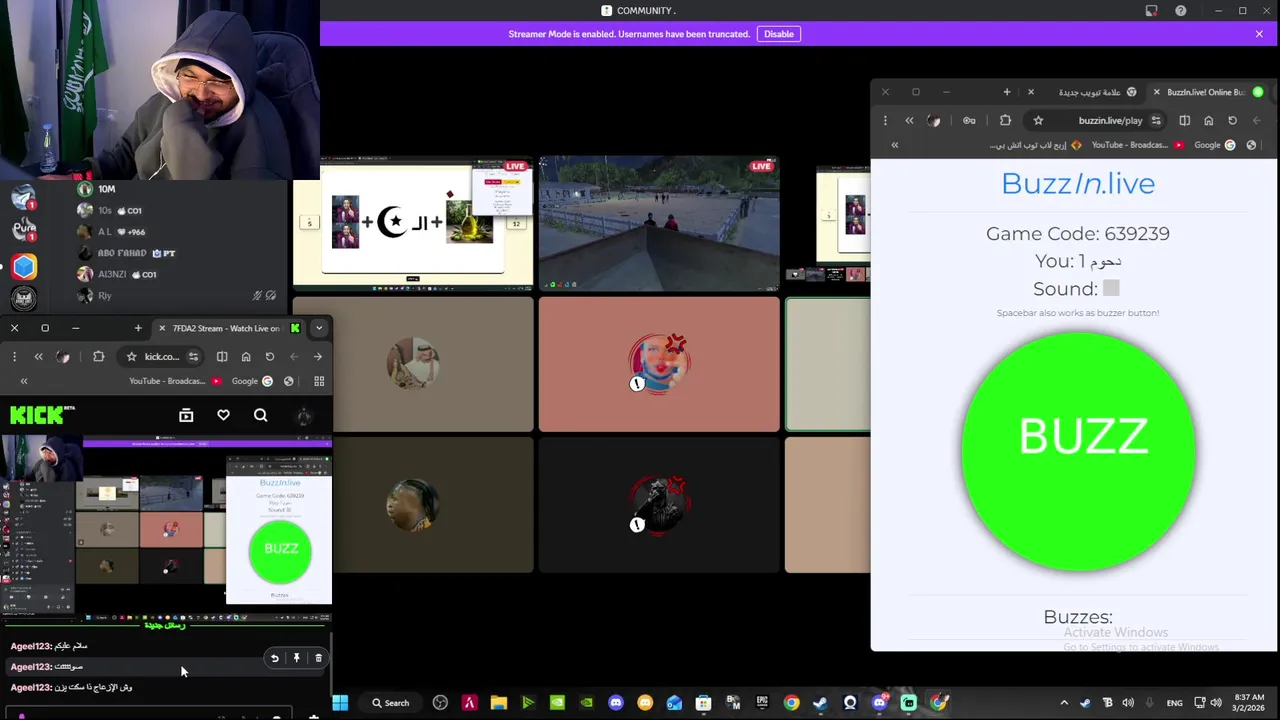
Task: Open Kick profile avatar in header
Action: (304, 415)
